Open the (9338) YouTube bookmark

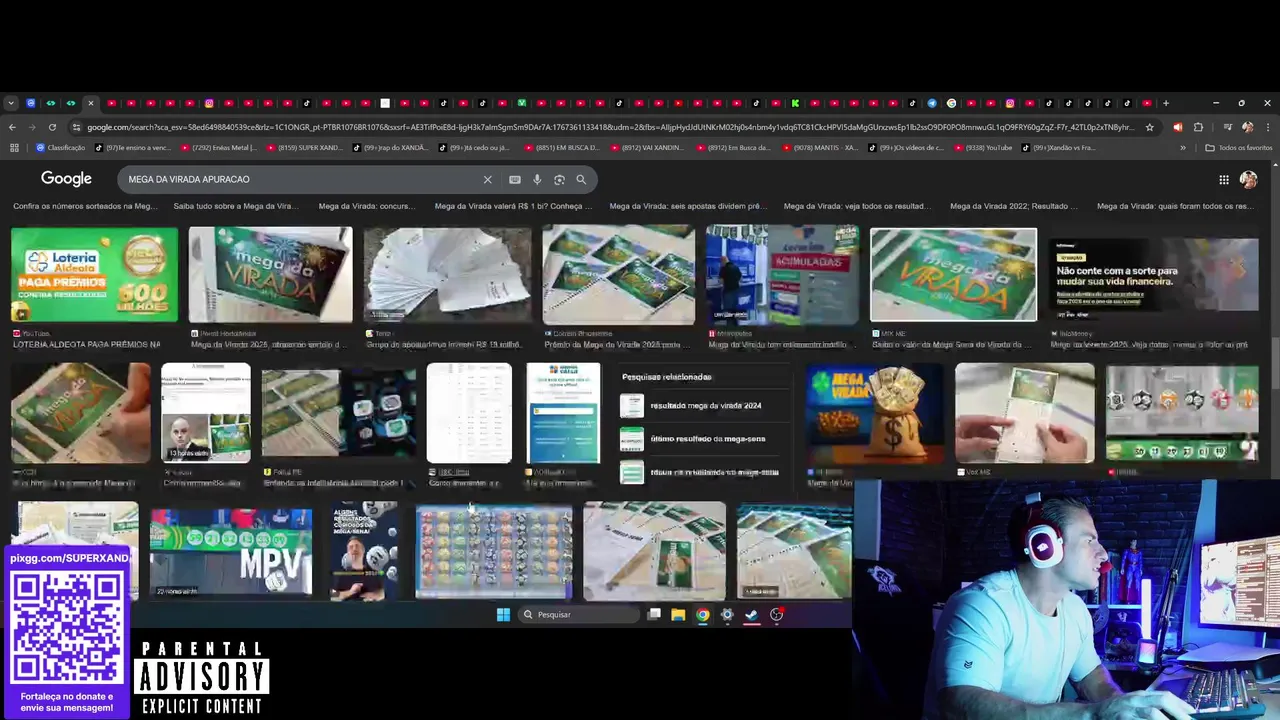[x=983, y=148]
